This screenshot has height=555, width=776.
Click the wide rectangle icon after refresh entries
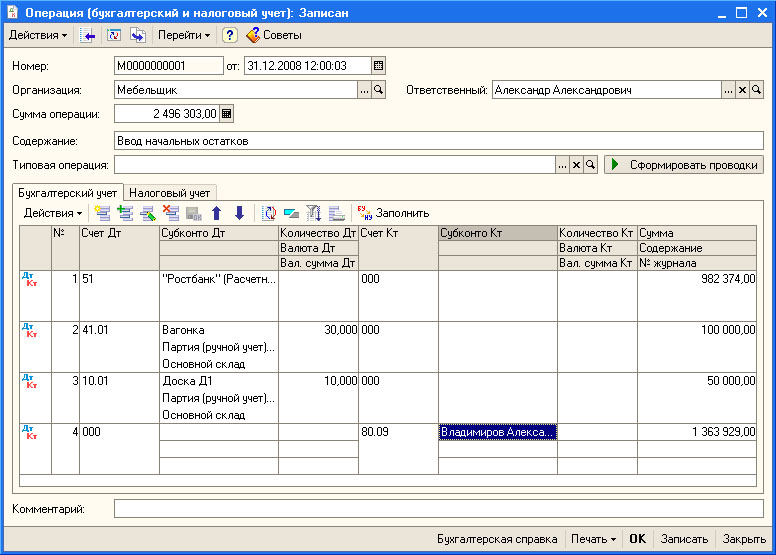pyautogui.click(x=291, y=213)
